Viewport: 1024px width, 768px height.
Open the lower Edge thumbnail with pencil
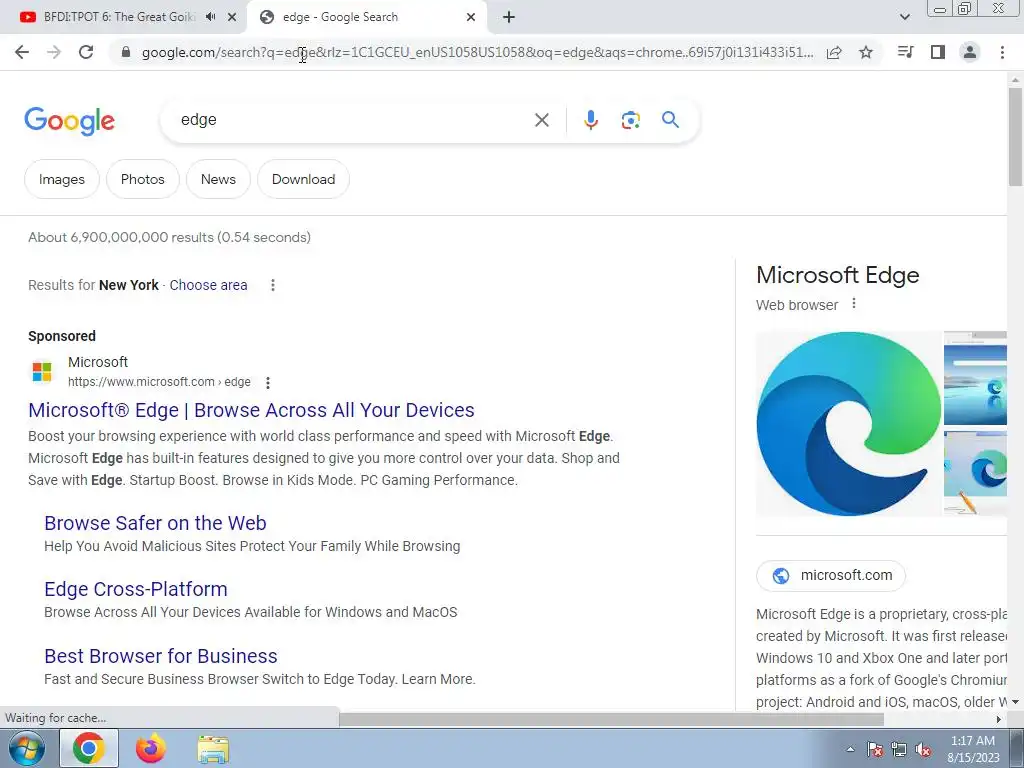pyautogui.click(x=975, y=473)
